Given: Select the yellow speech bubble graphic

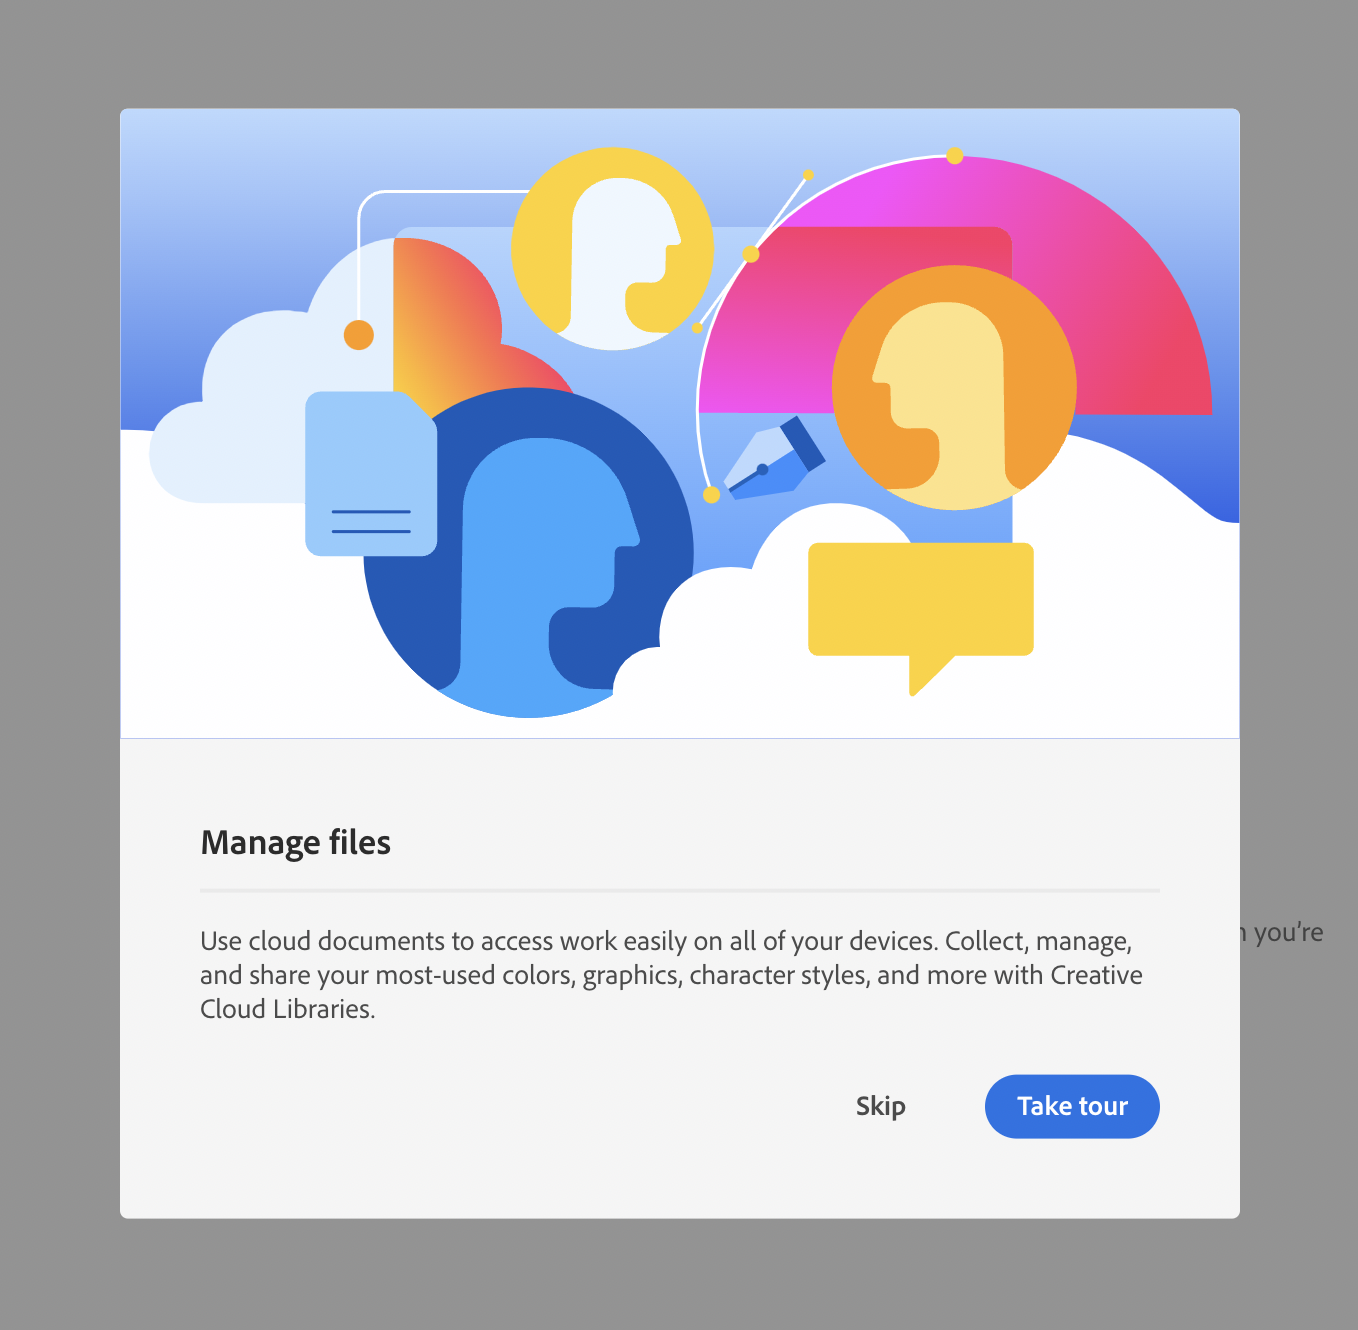Looking at the screenshot, I should click(x=920, y=600).
